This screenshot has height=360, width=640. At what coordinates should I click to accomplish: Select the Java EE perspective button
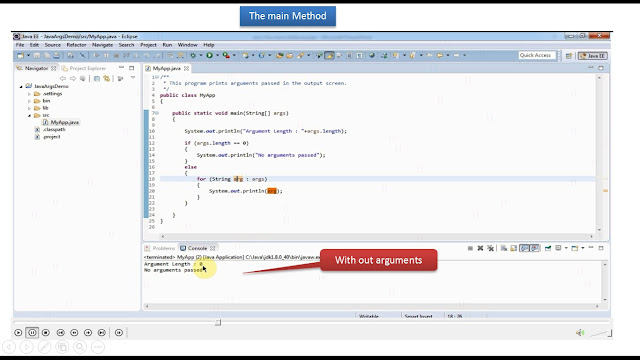pos(593,56)
